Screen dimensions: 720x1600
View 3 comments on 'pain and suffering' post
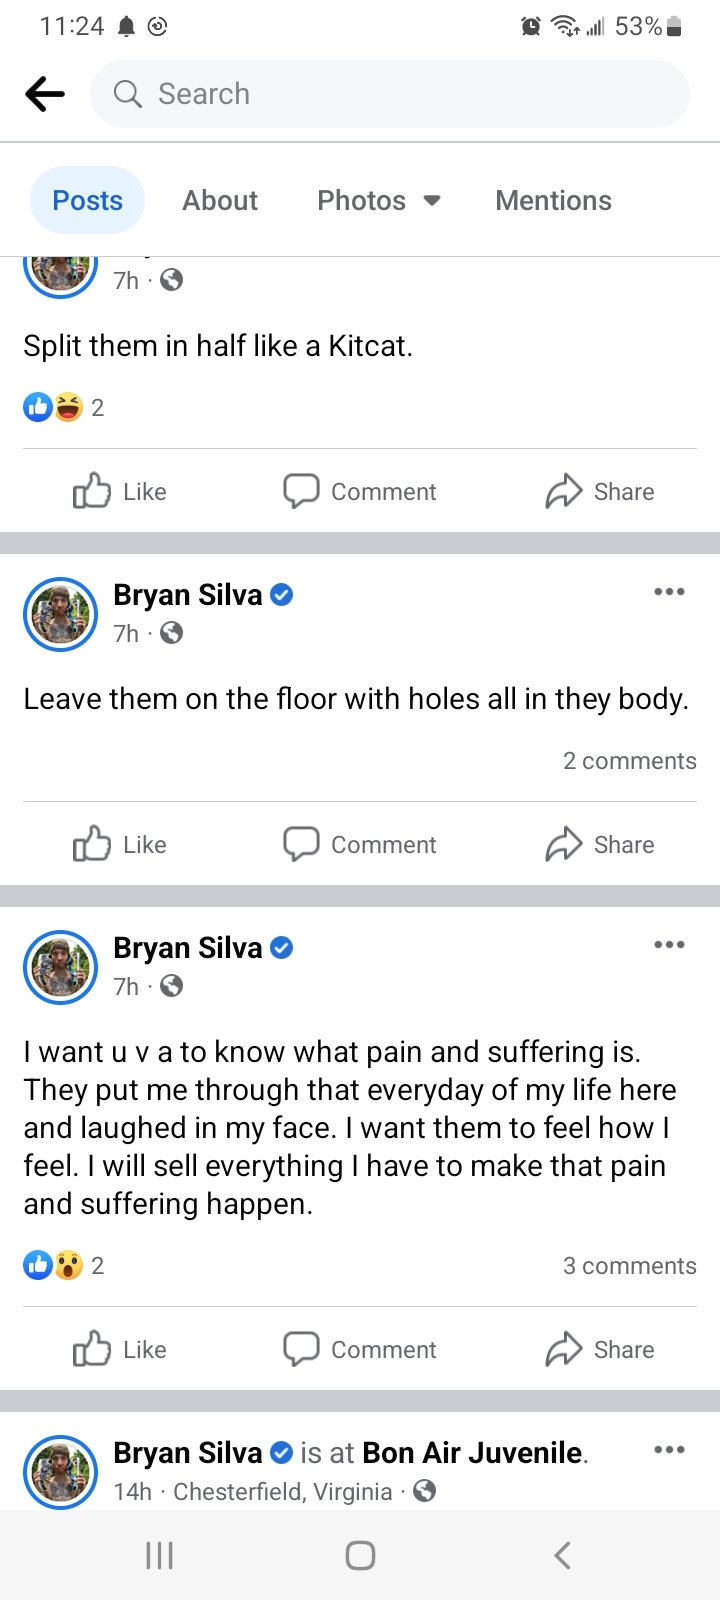pos(629,1266)
